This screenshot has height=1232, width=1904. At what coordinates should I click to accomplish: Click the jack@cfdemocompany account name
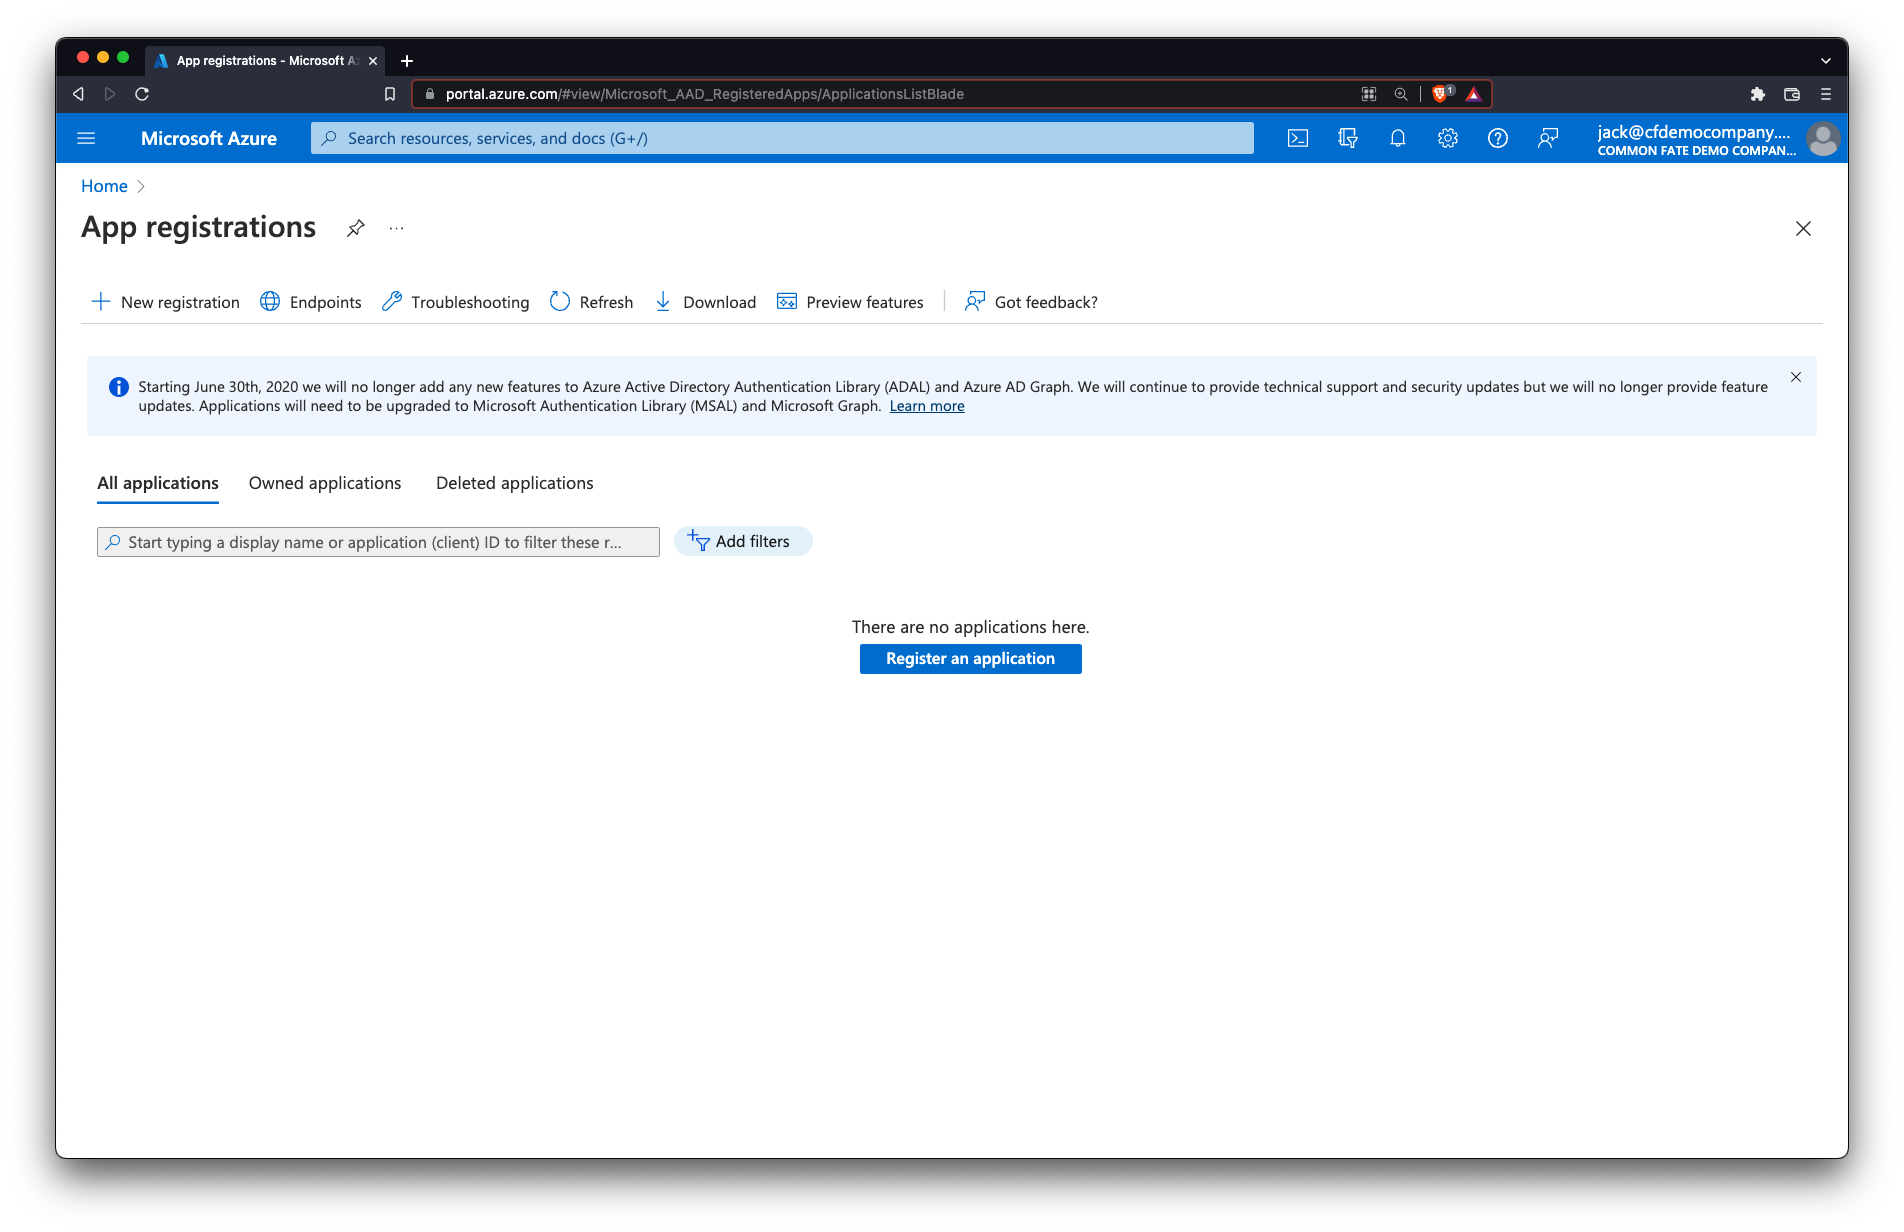[1694, 131]
